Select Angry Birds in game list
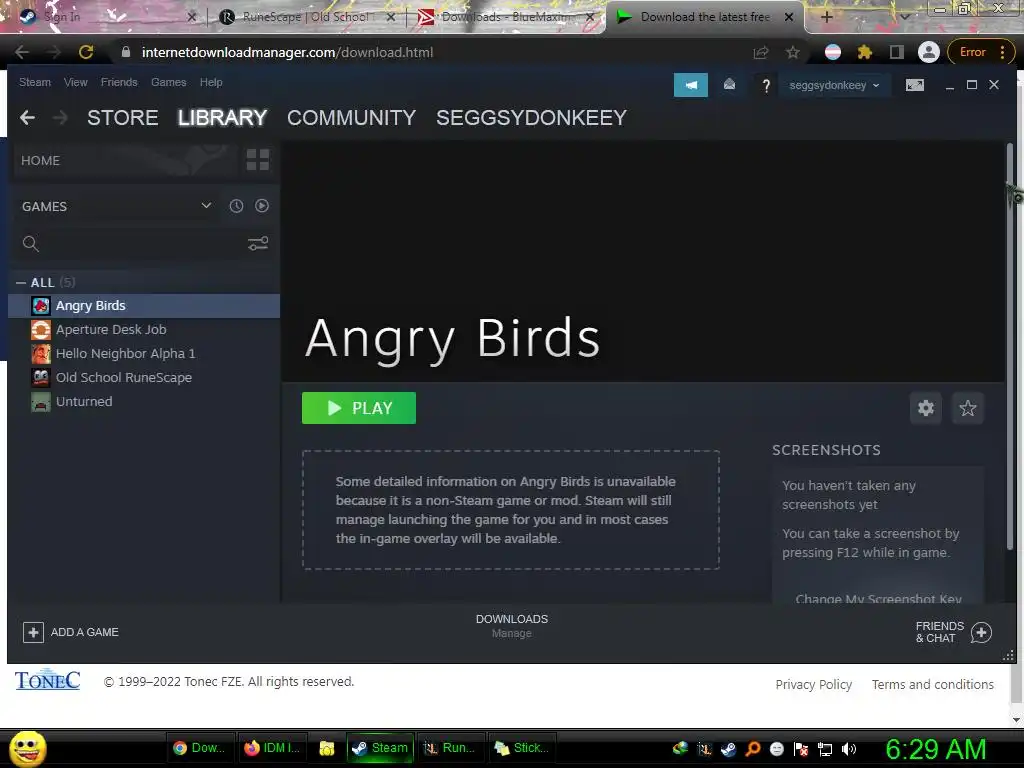This screenshot has width=1024, height=768. click(144, 306)
